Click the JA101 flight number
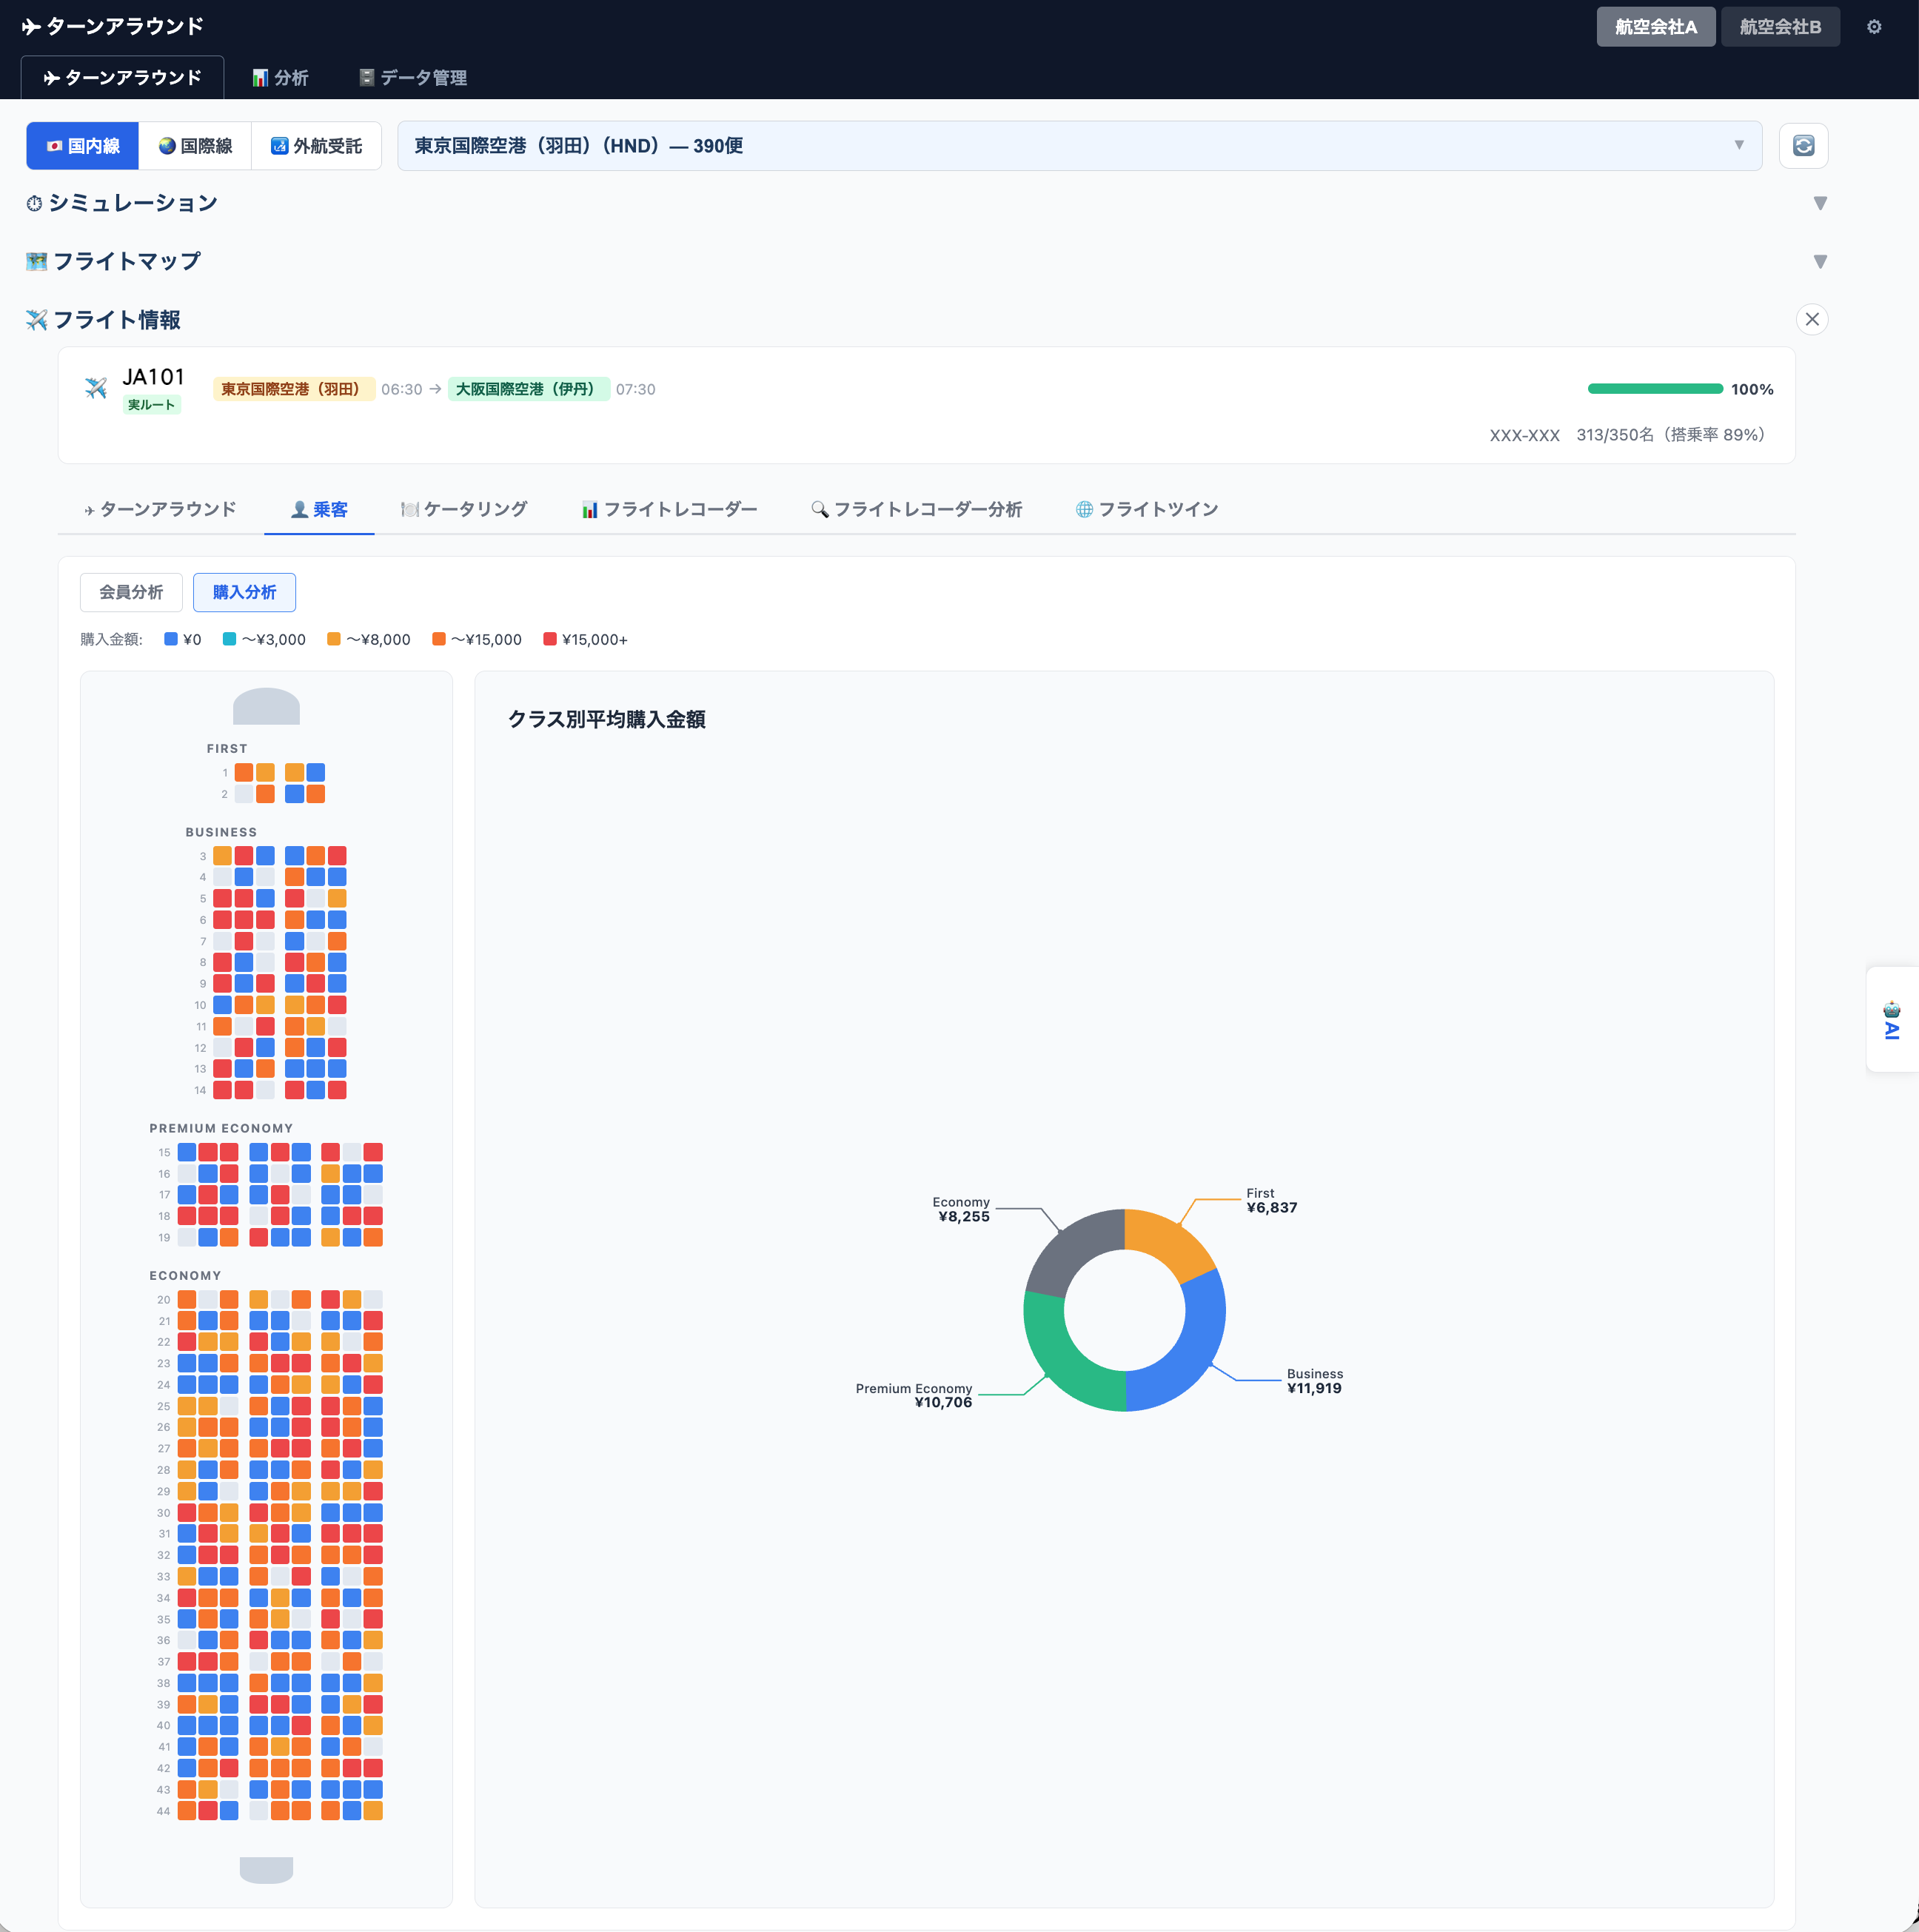The width and height of the screenshot is (1919, 1932). [x=153, y=377]
